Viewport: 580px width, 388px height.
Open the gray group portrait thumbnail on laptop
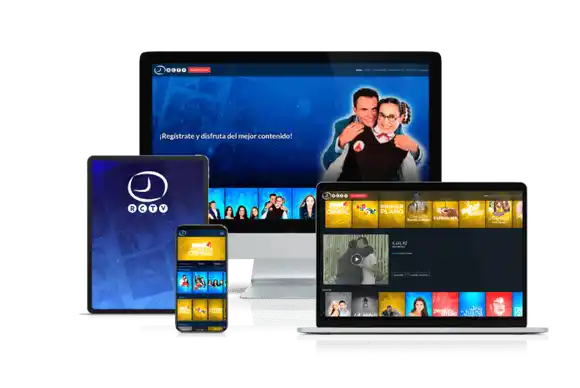click(x=419, y=214)
